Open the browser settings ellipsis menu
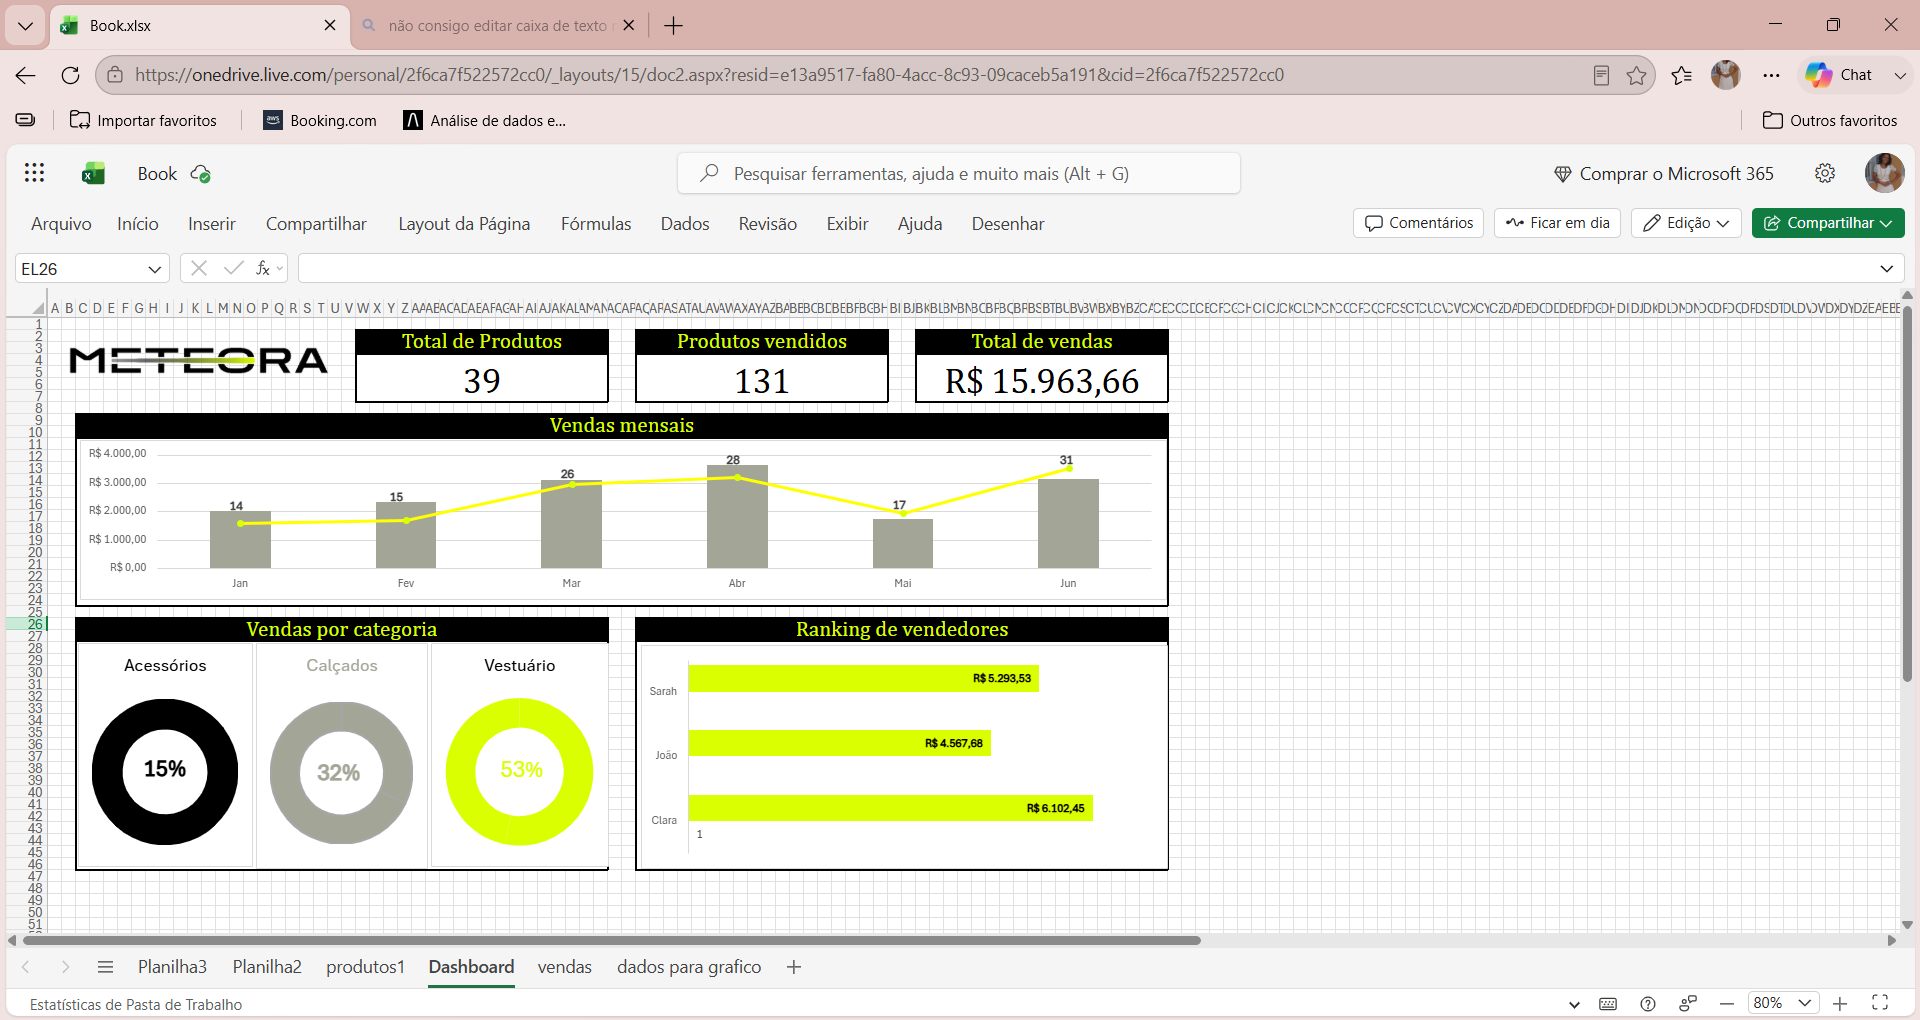This screenshot has width=1920, height=1020. coord(1772,75)
